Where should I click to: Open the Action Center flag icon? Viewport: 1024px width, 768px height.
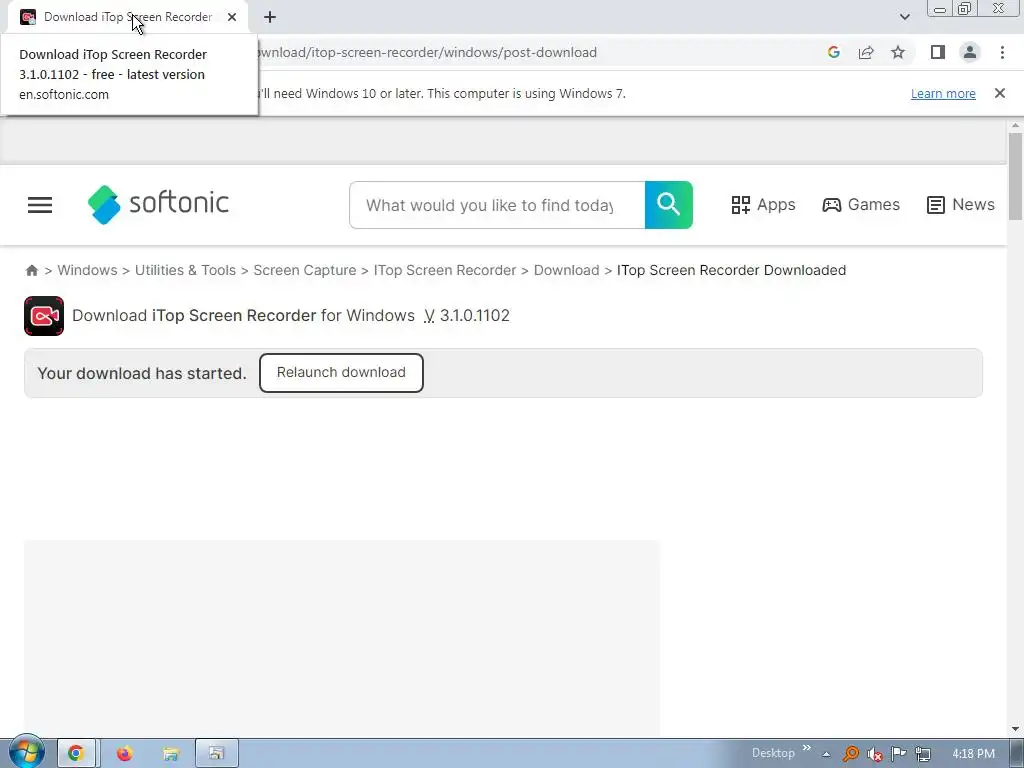[899, 754]
